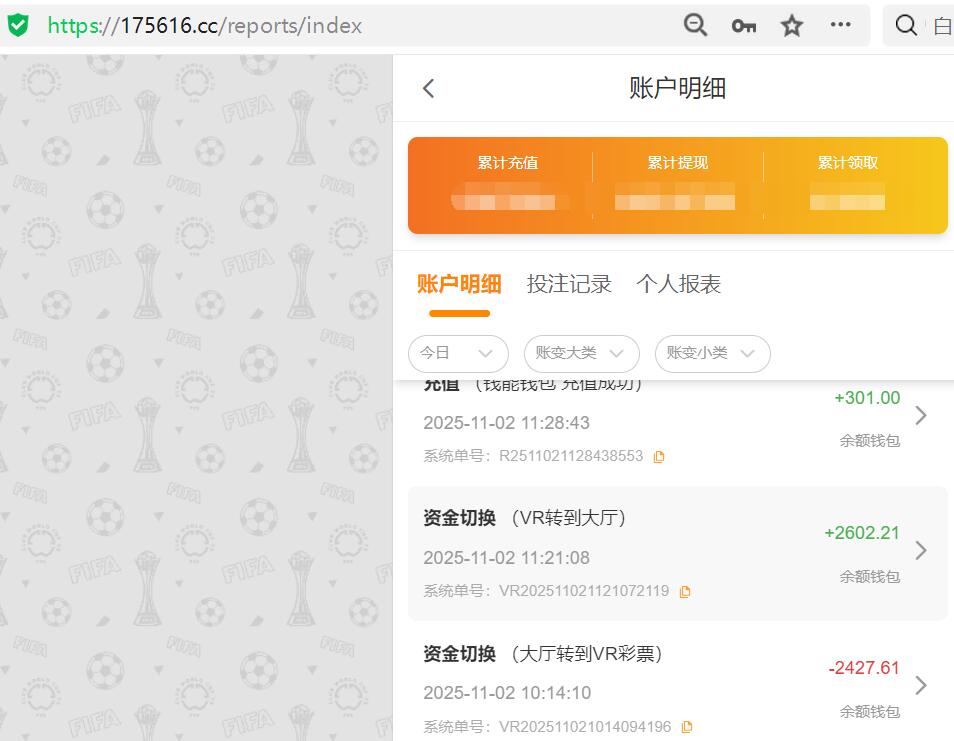Open the 今日 date filter dropdown
The width and height of the screenshot is (954, 741).
coord(457,354)
